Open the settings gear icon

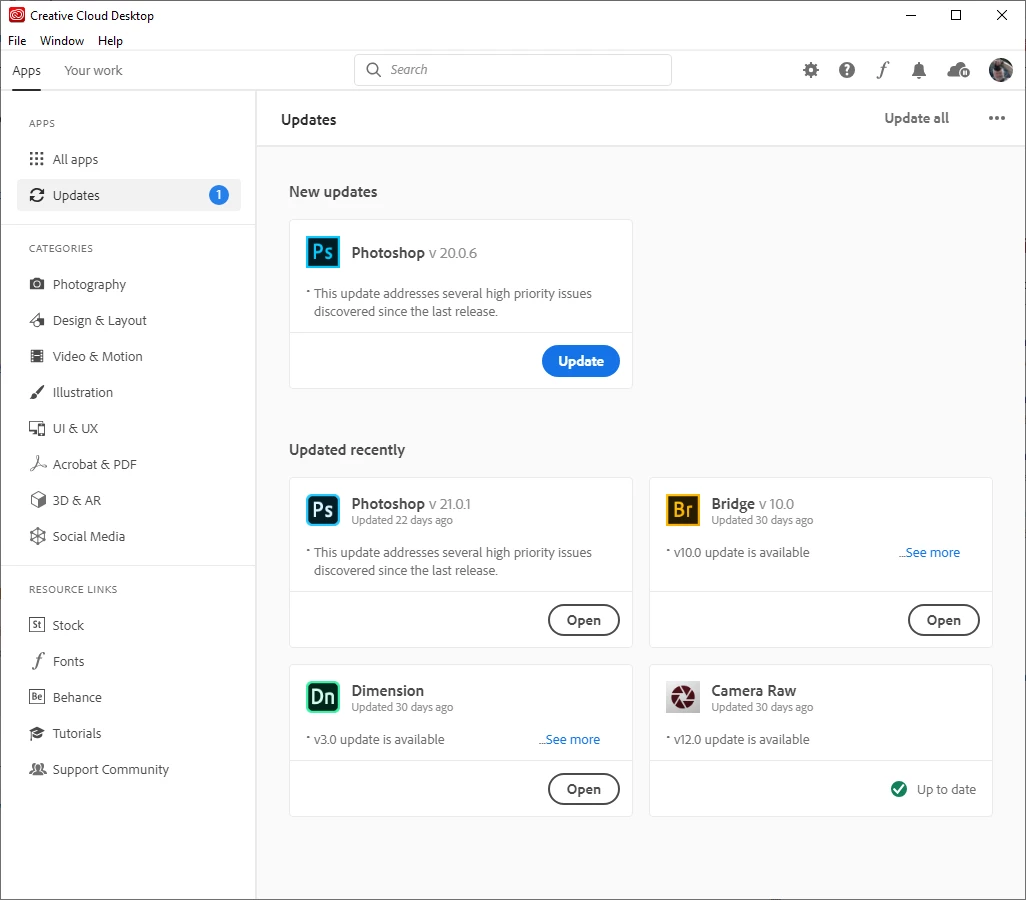coord(811,70)
